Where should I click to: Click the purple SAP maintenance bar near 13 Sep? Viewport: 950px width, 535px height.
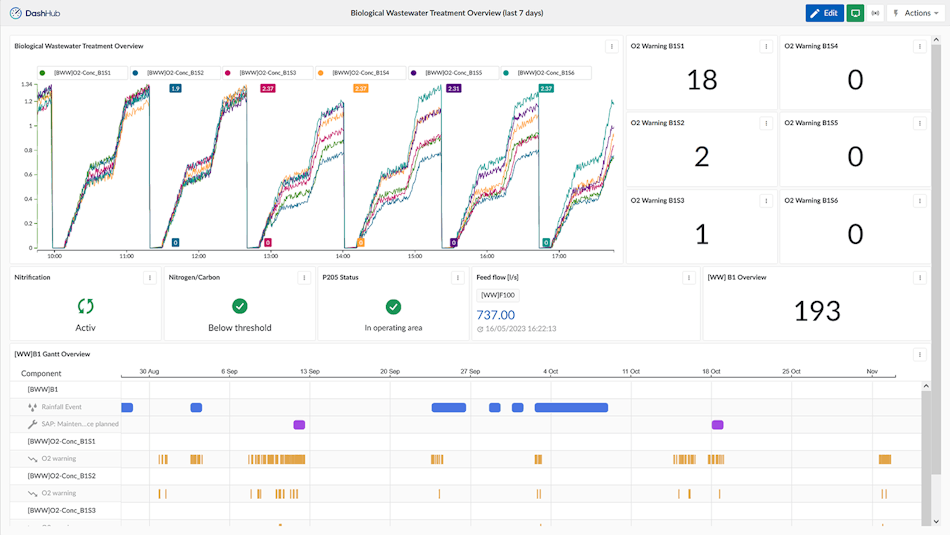(299, 425)
